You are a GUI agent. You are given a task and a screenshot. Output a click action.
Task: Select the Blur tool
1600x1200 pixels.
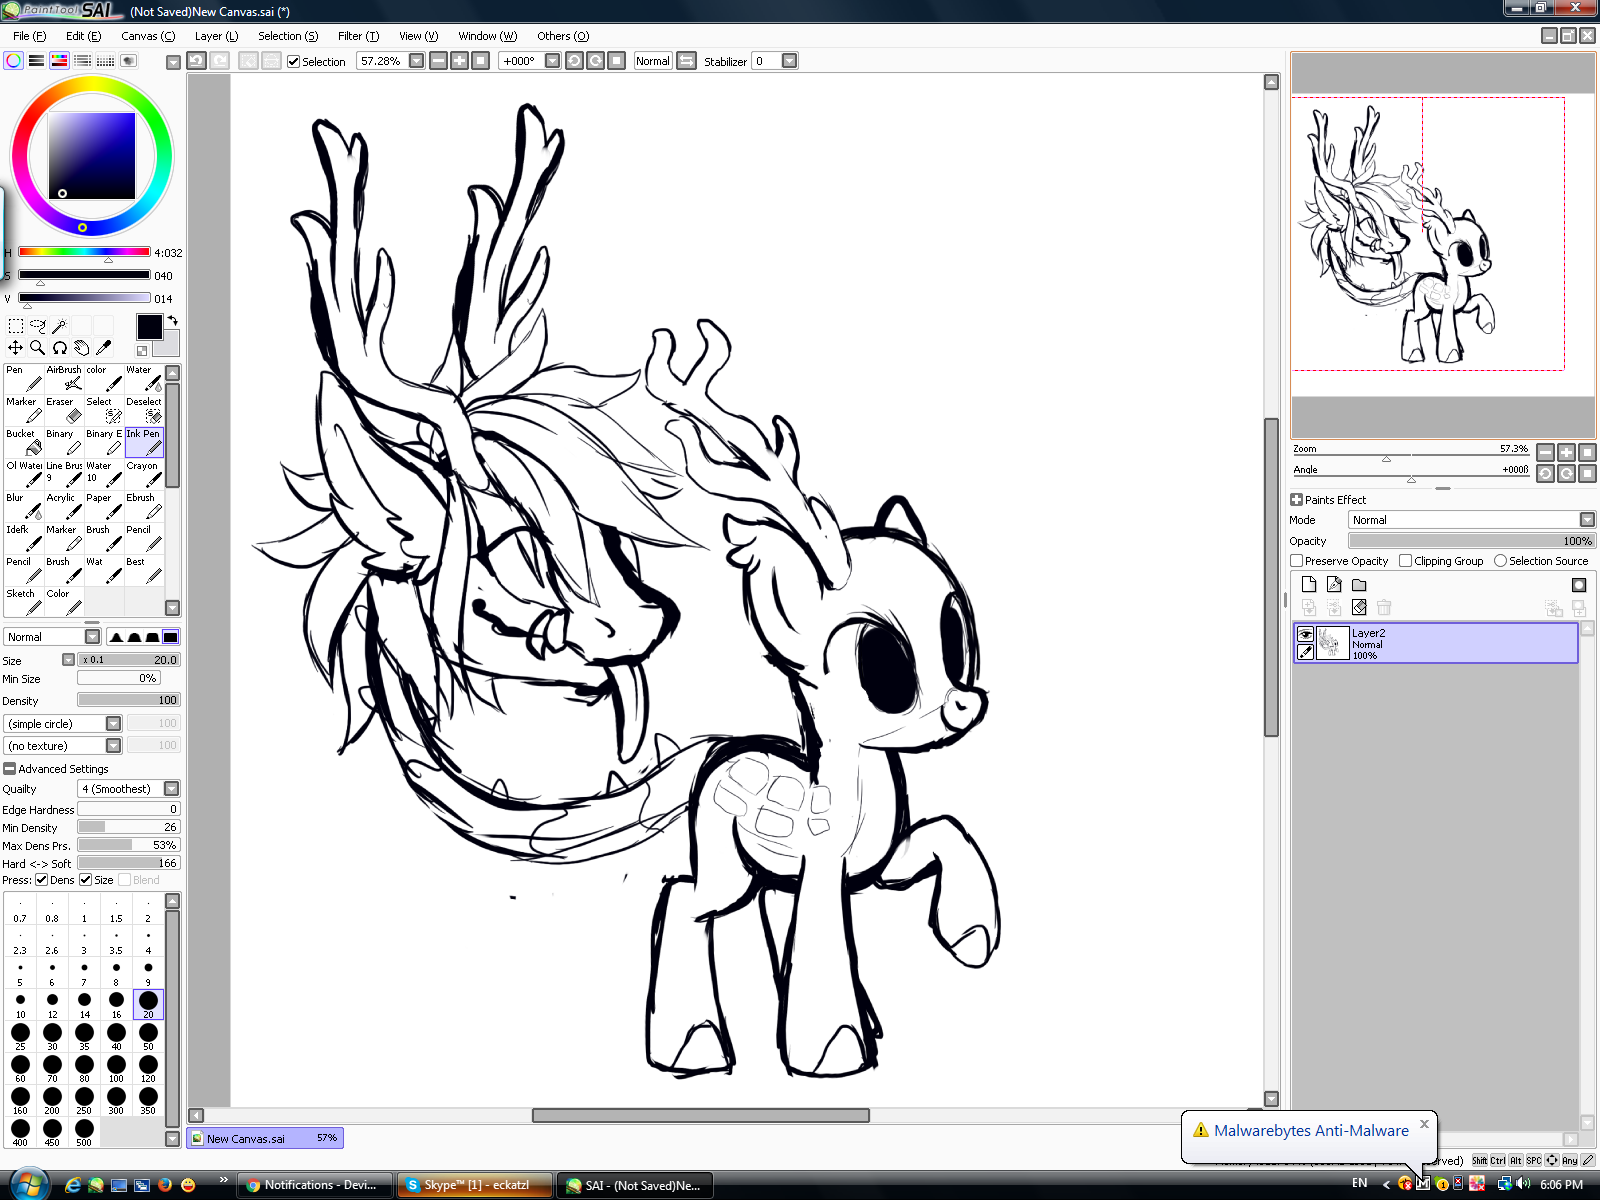(x=24, y=506)
